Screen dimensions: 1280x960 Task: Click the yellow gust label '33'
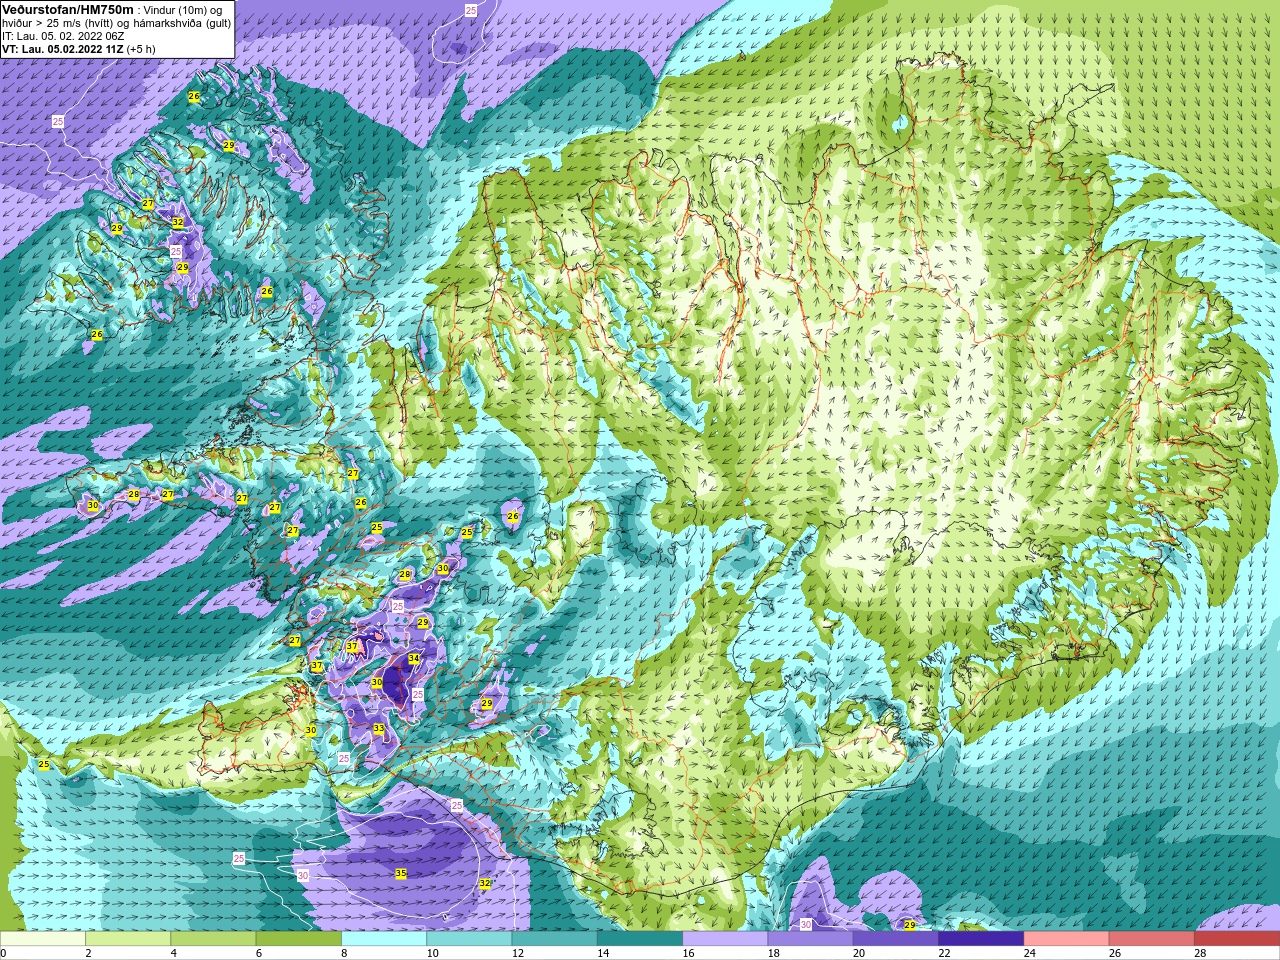pos(379,729)
